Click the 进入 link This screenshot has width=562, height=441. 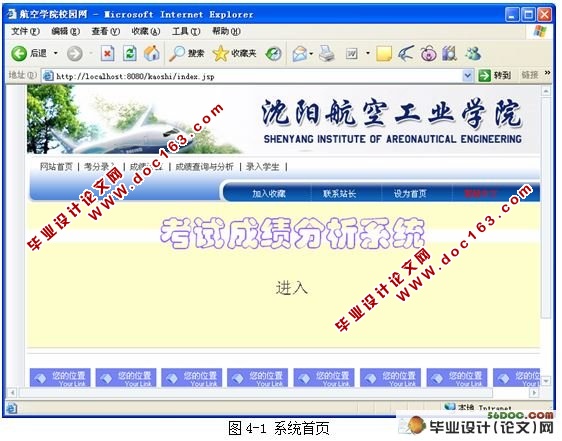[291, 288]
